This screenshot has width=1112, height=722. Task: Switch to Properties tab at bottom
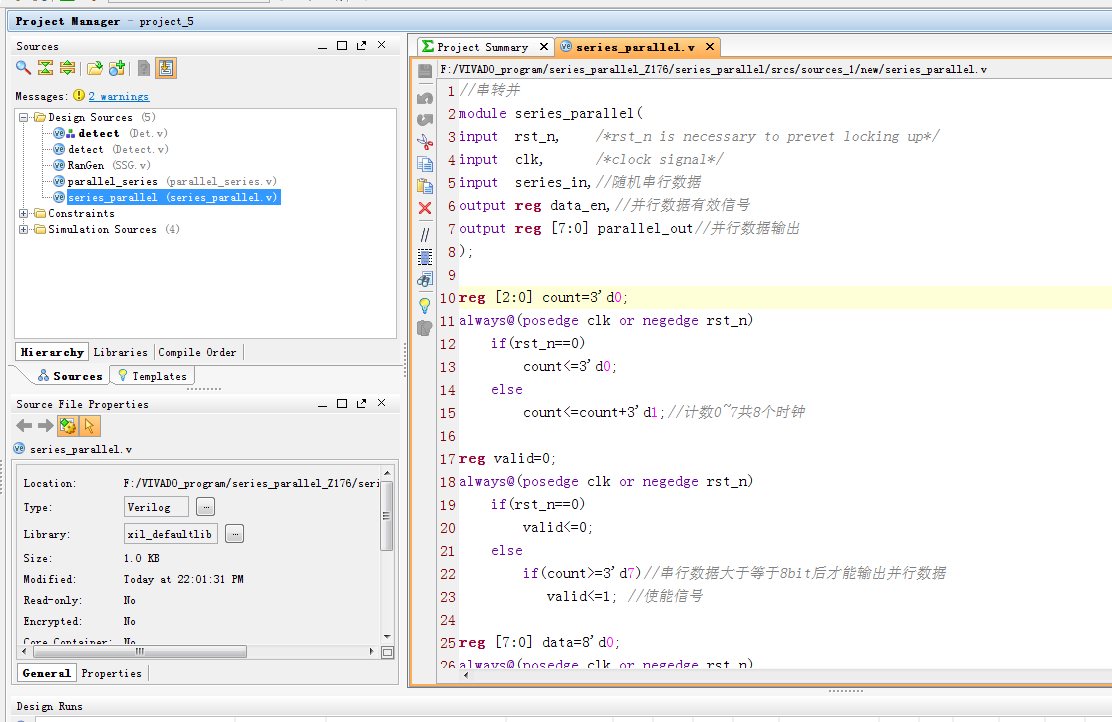coord(111,673)
